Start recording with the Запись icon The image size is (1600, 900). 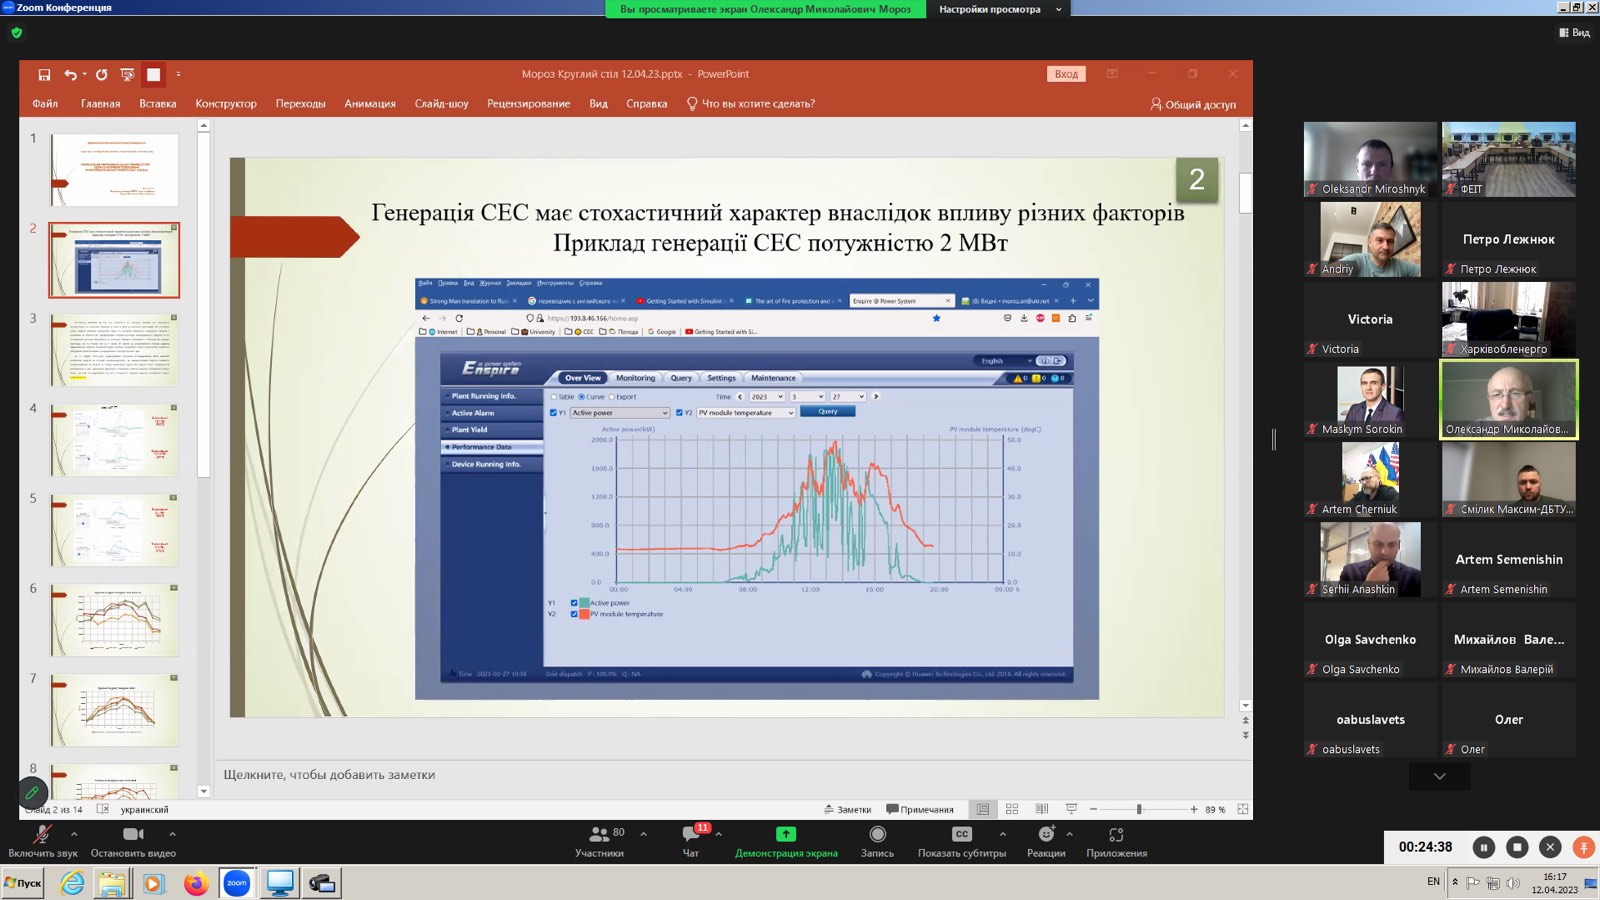pyautogui.click(x=877, y=834)
